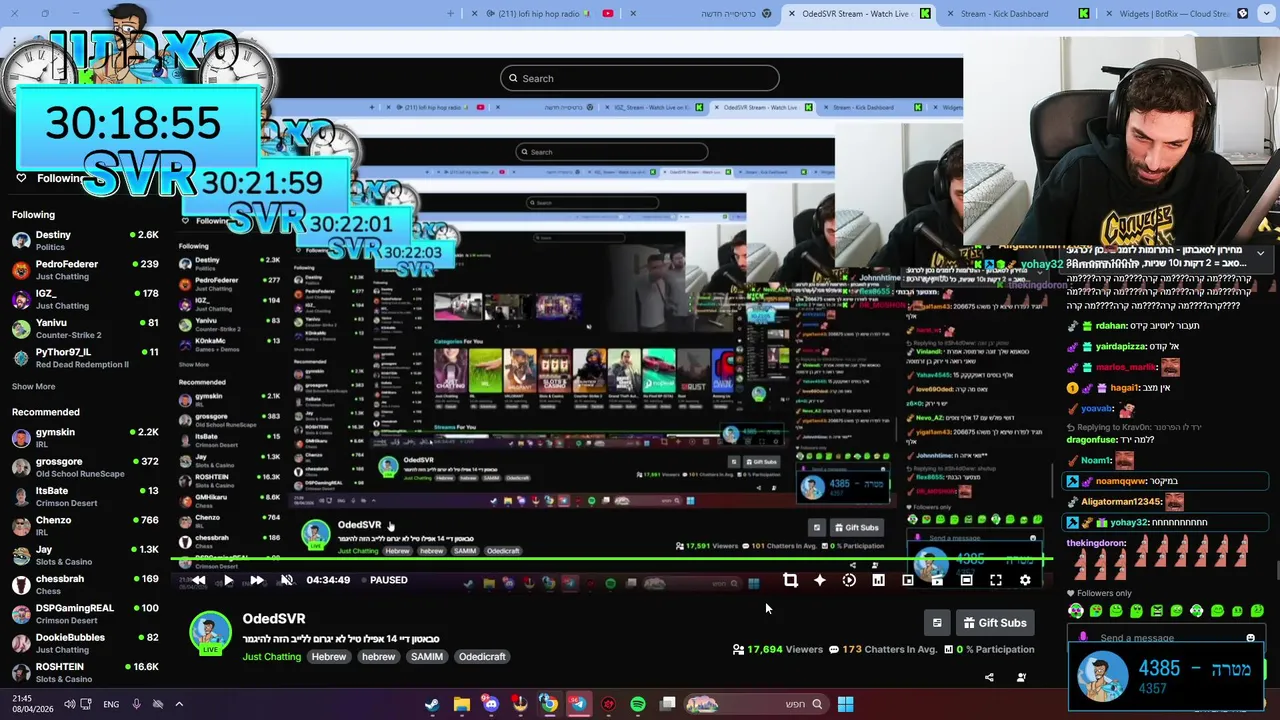Click username thekingdoron in chat
Image resolution: width=1280 pixels, height=720 pixels.
1096,543
